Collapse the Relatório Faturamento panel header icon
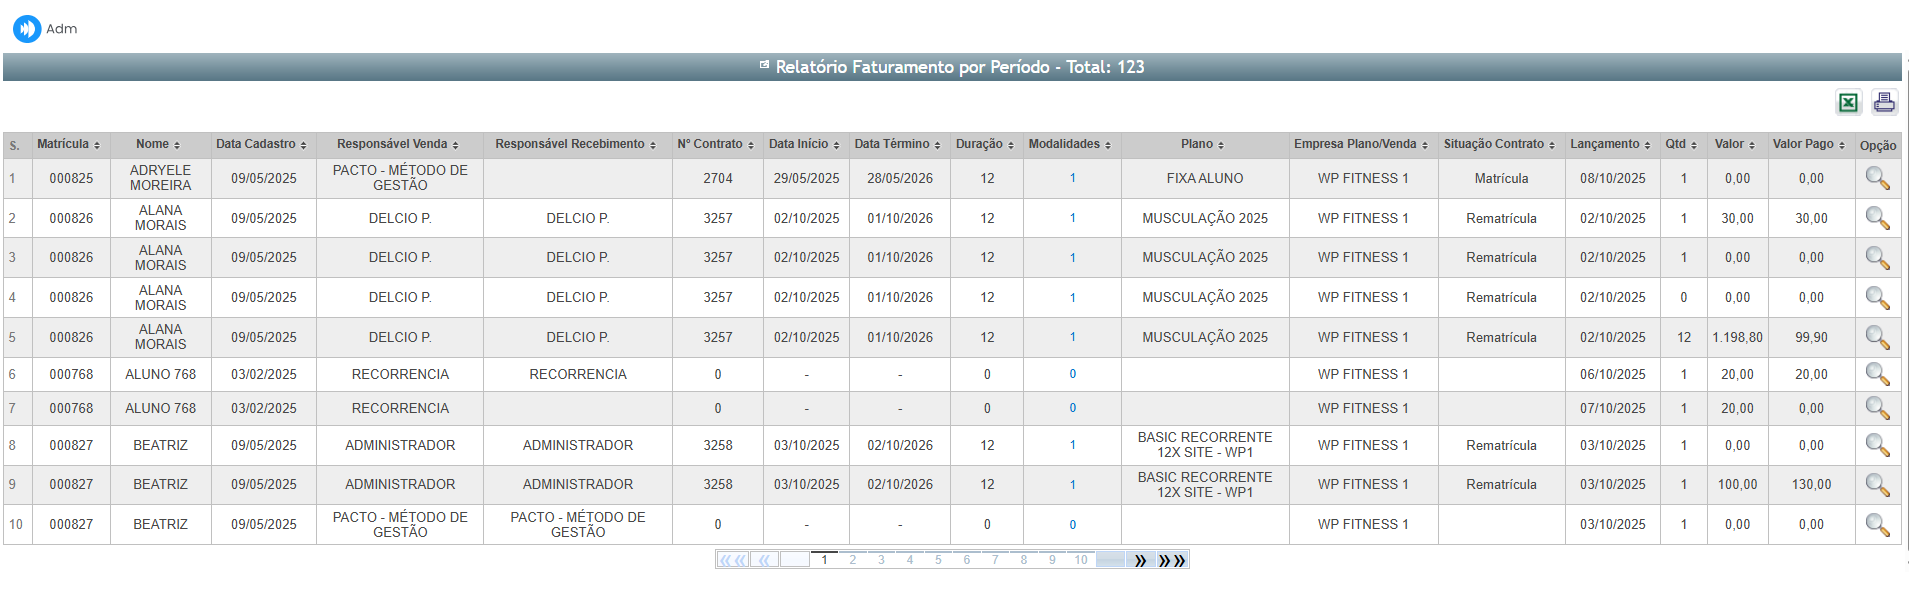The image size is (1909, 602). (x=765, y=66)
